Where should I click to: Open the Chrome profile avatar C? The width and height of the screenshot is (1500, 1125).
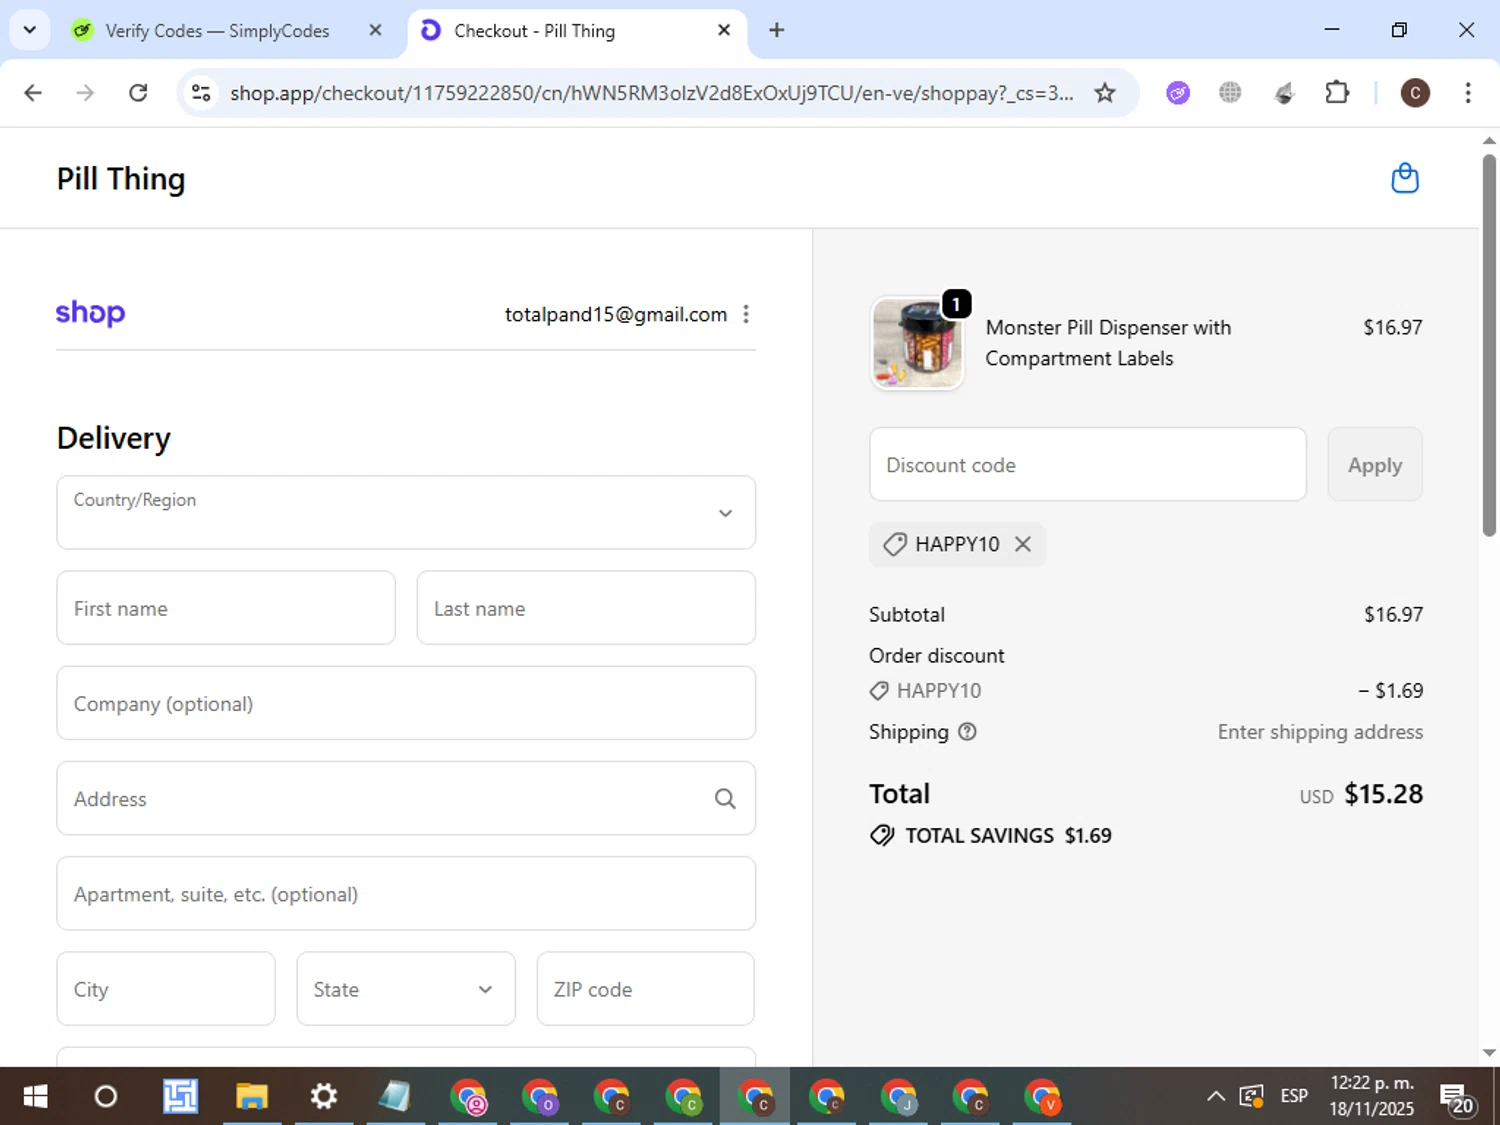coord(1414,93)
